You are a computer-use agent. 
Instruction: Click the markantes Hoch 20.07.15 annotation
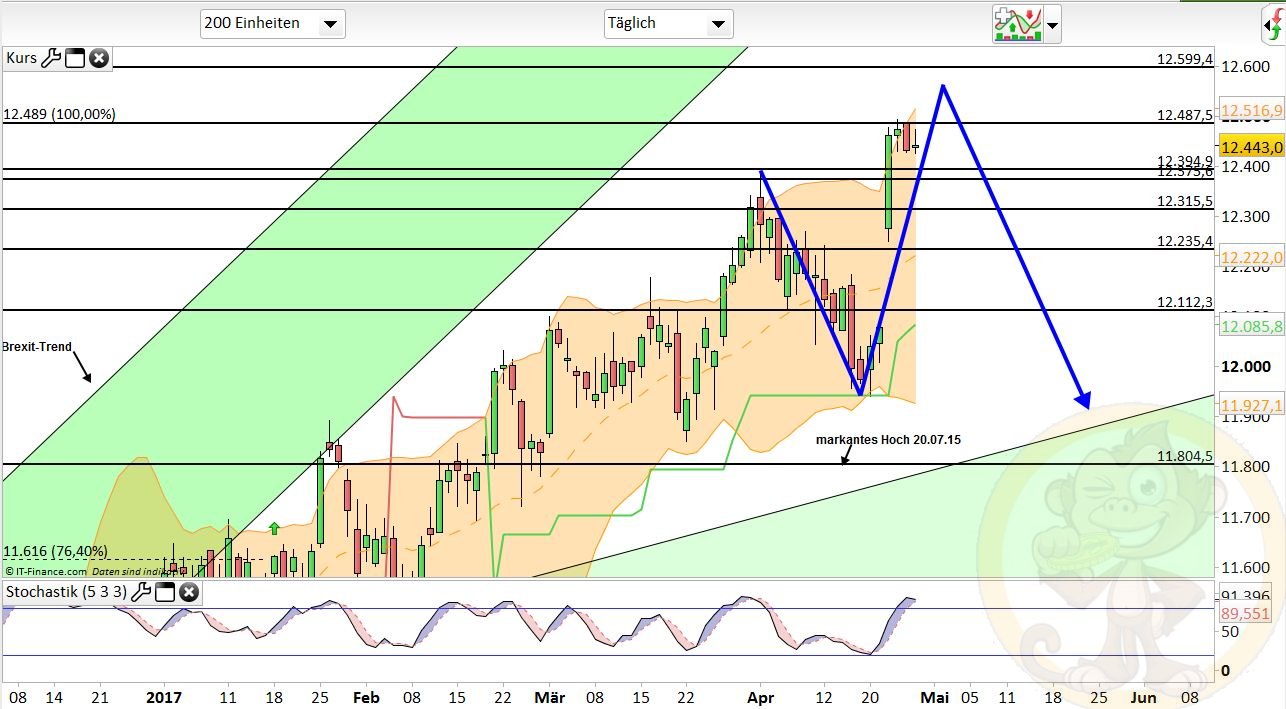tap(889, 439)
